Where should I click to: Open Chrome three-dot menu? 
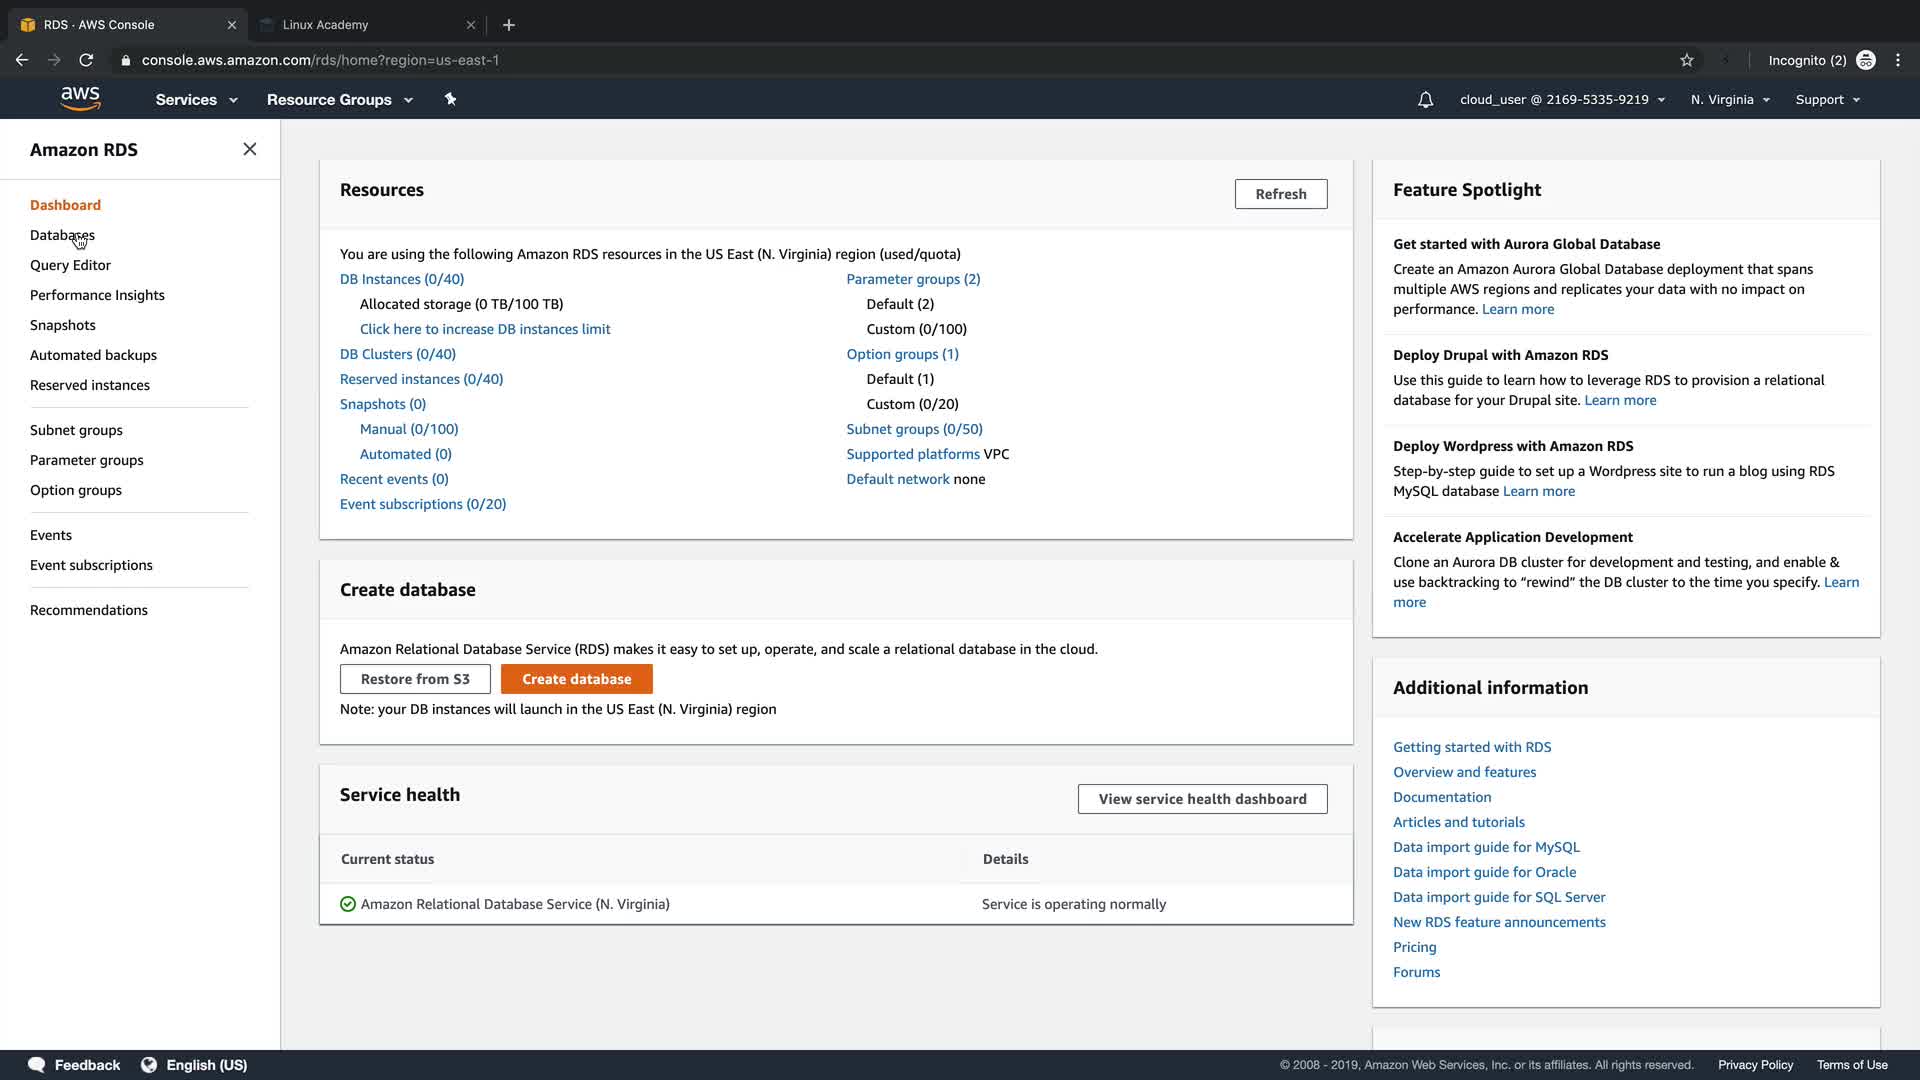[1898, 60]
